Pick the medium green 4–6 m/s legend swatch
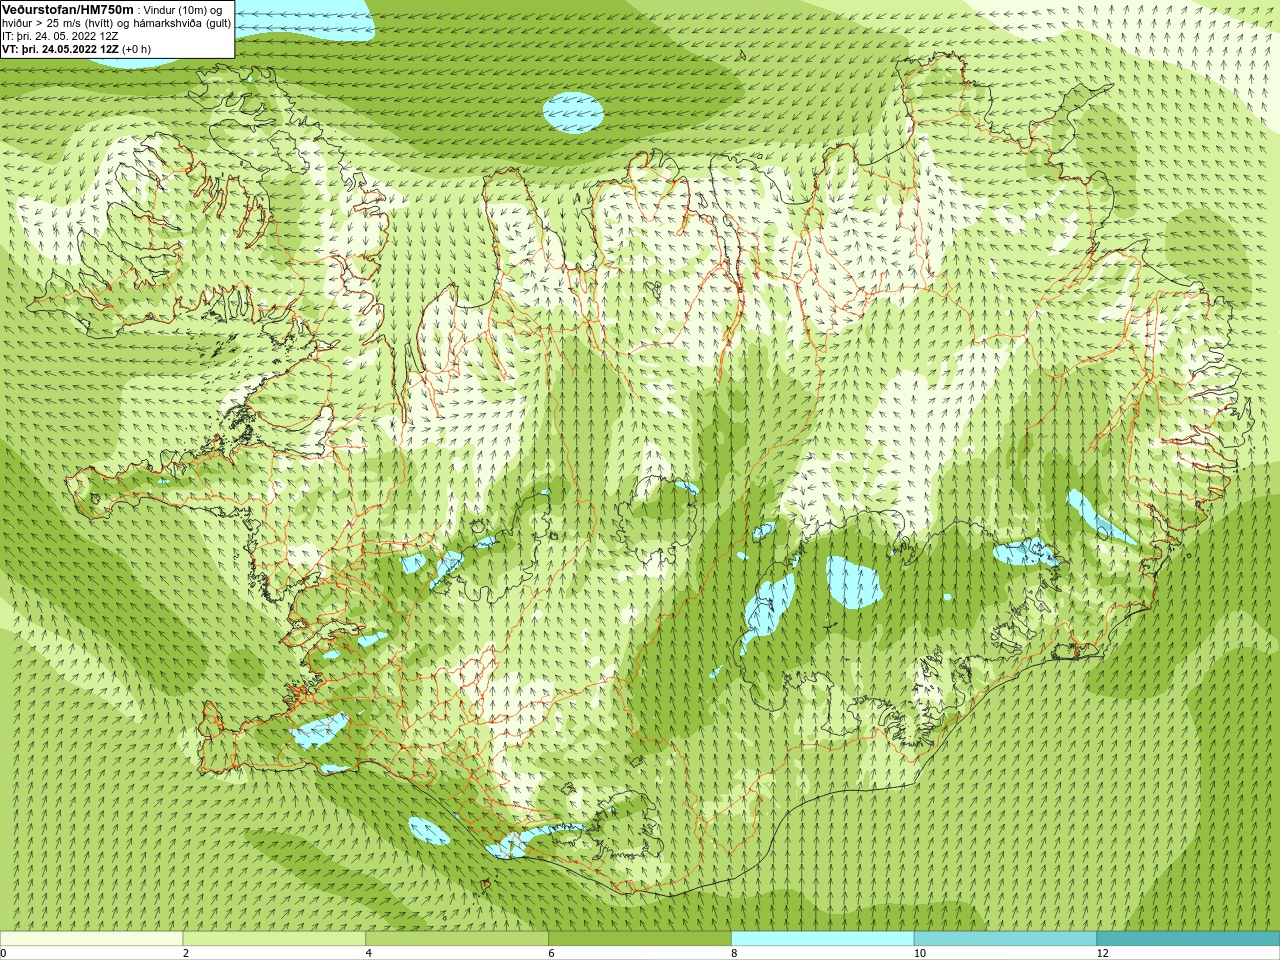The height and width of the screenshot is (960, 1280). (457, 939)
